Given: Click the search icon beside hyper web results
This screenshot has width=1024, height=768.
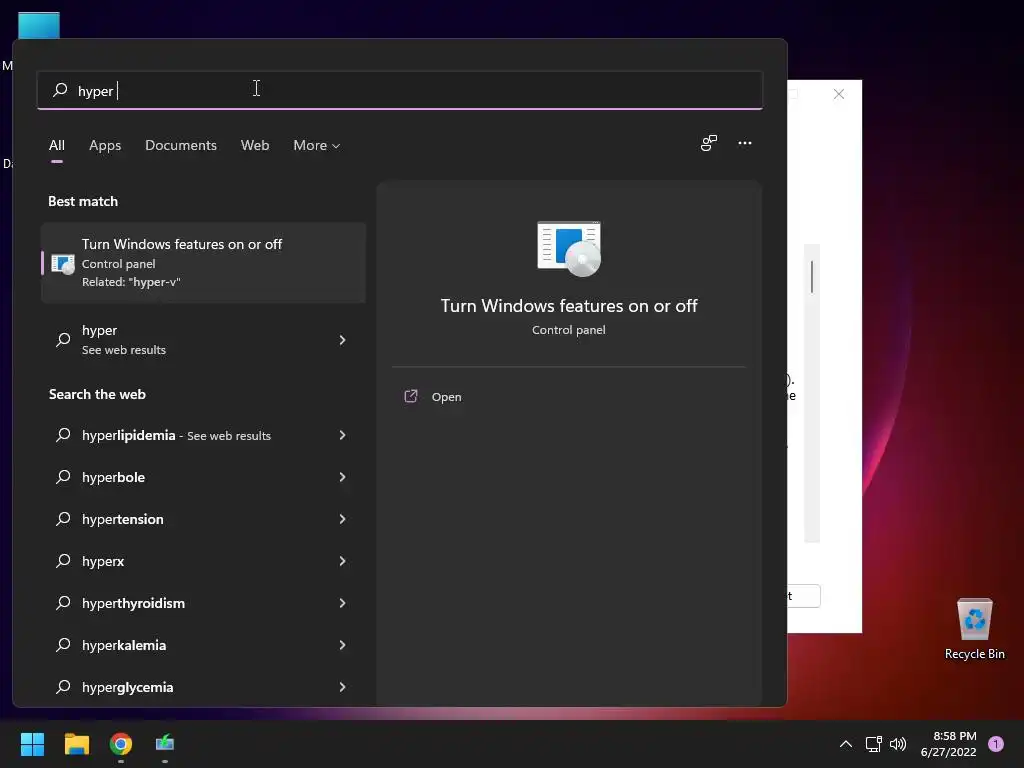Looking at the screenshot, I should point(63,340).
